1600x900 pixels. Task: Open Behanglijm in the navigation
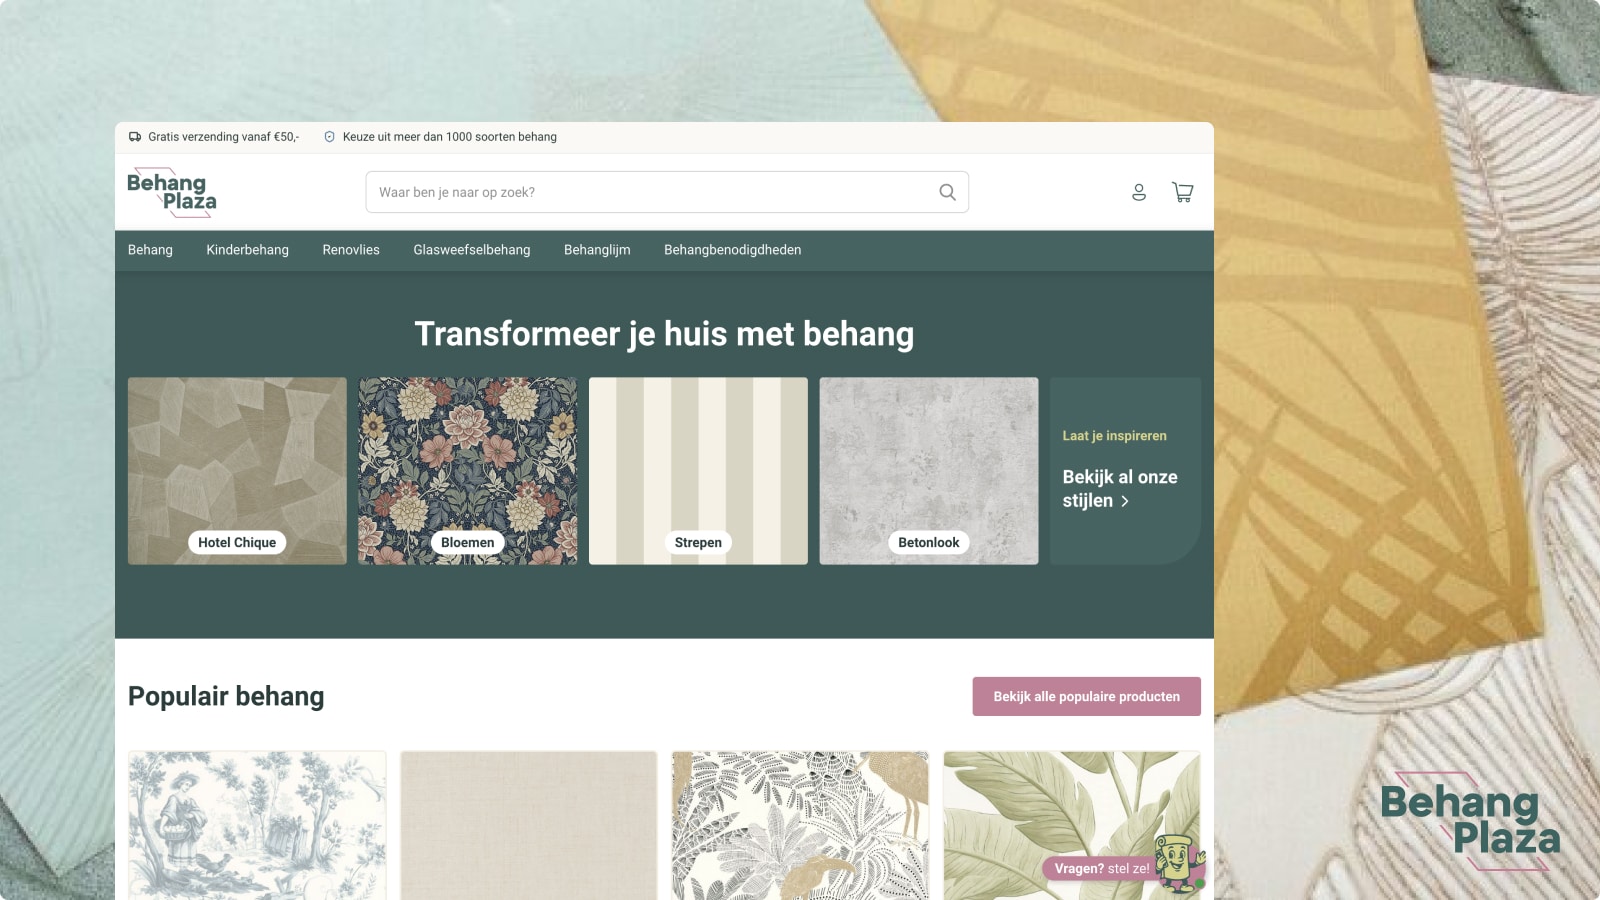597,250
